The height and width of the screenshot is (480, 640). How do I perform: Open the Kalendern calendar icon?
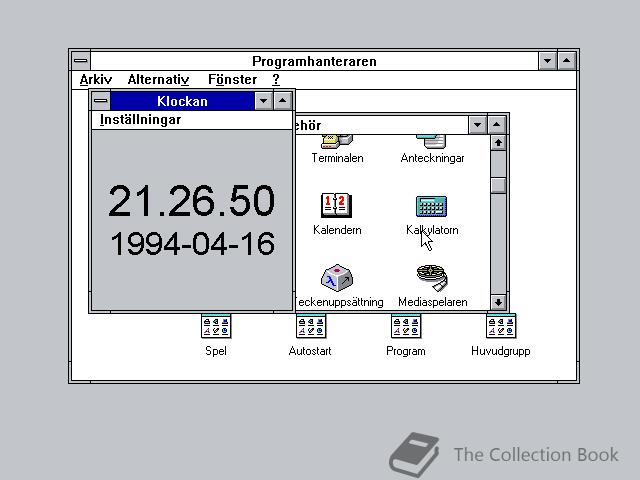pyautogui.click(x=336, y=205)
